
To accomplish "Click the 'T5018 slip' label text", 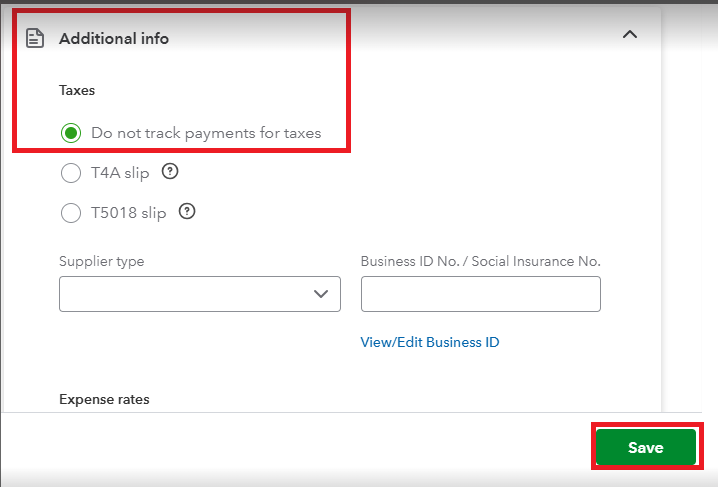I will [x=128, y=212].
